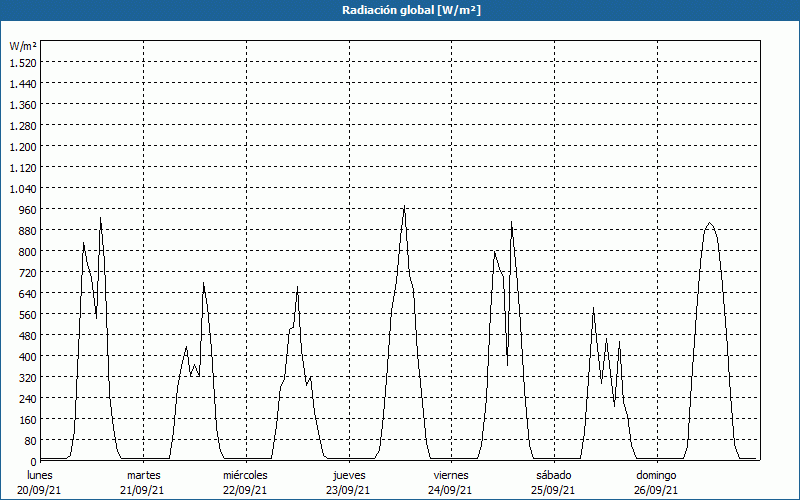800x500 pixels.
Task: Click the 640 y-axis value
Action: click(28, 293)
